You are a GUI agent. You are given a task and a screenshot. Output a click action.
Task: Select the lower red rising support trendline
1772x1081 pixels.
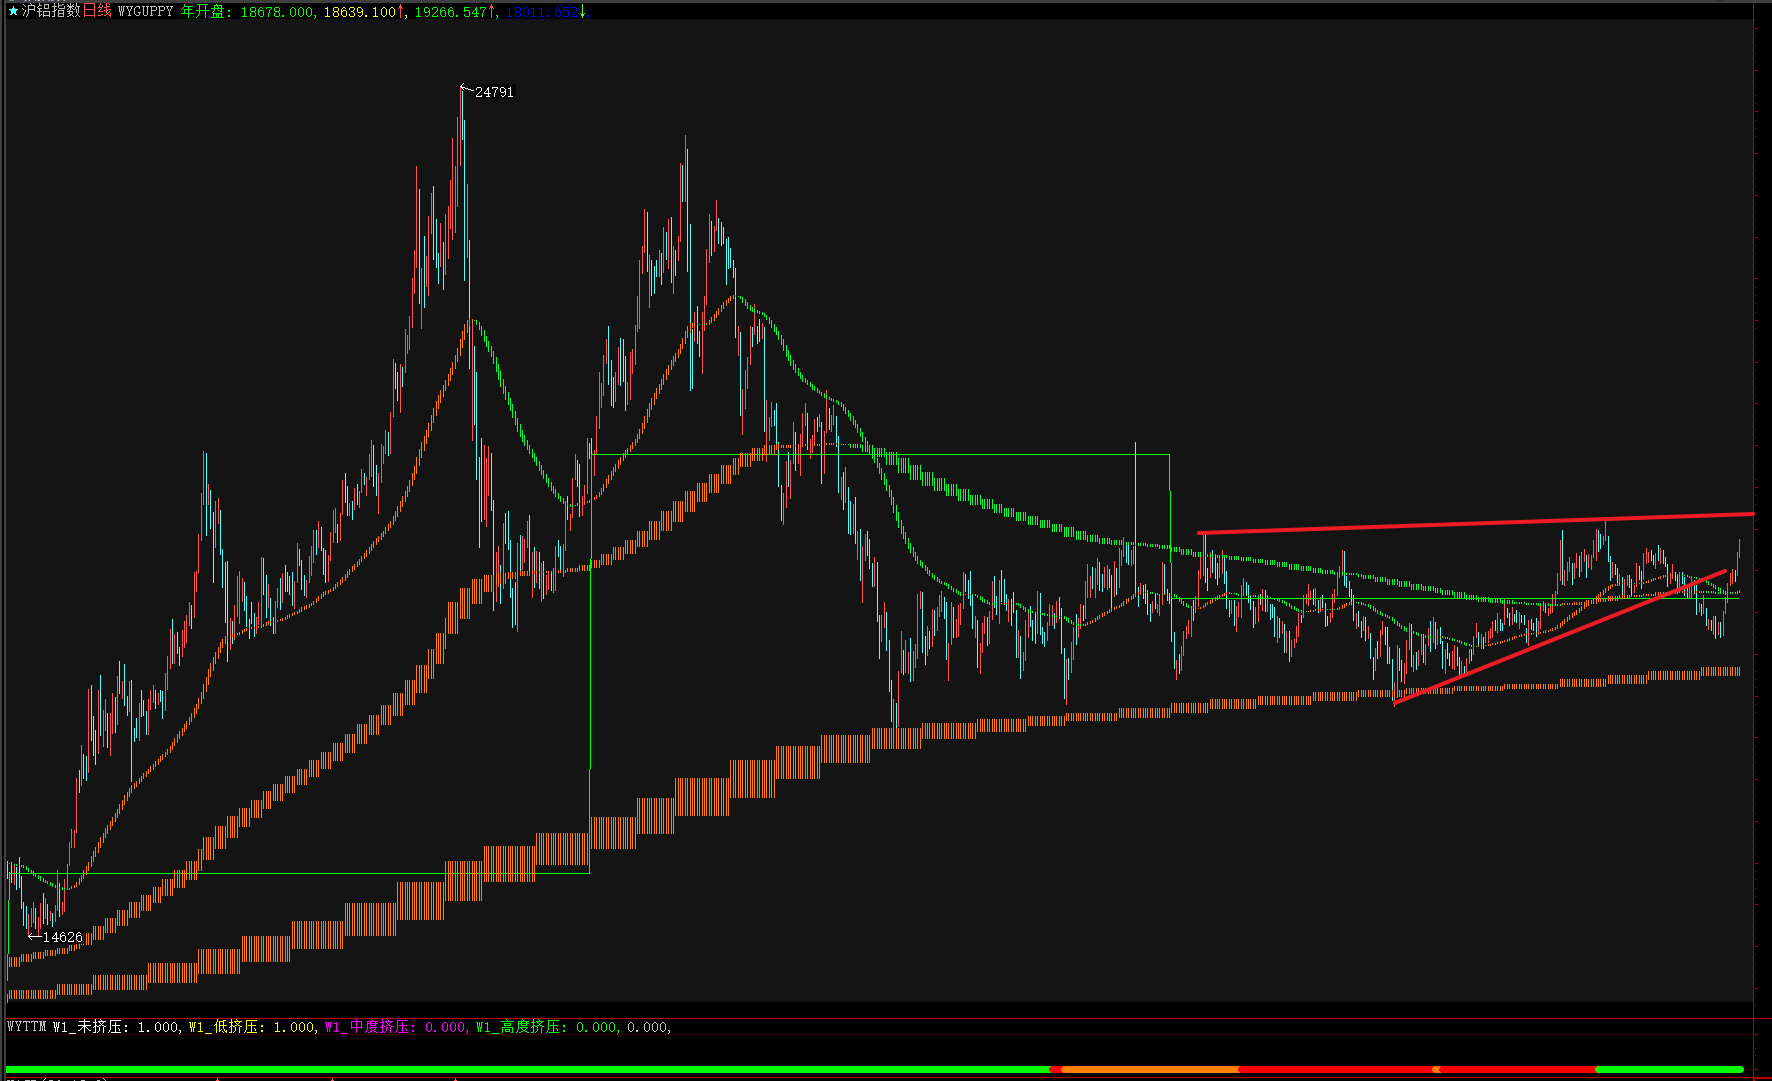[1560, 637]
